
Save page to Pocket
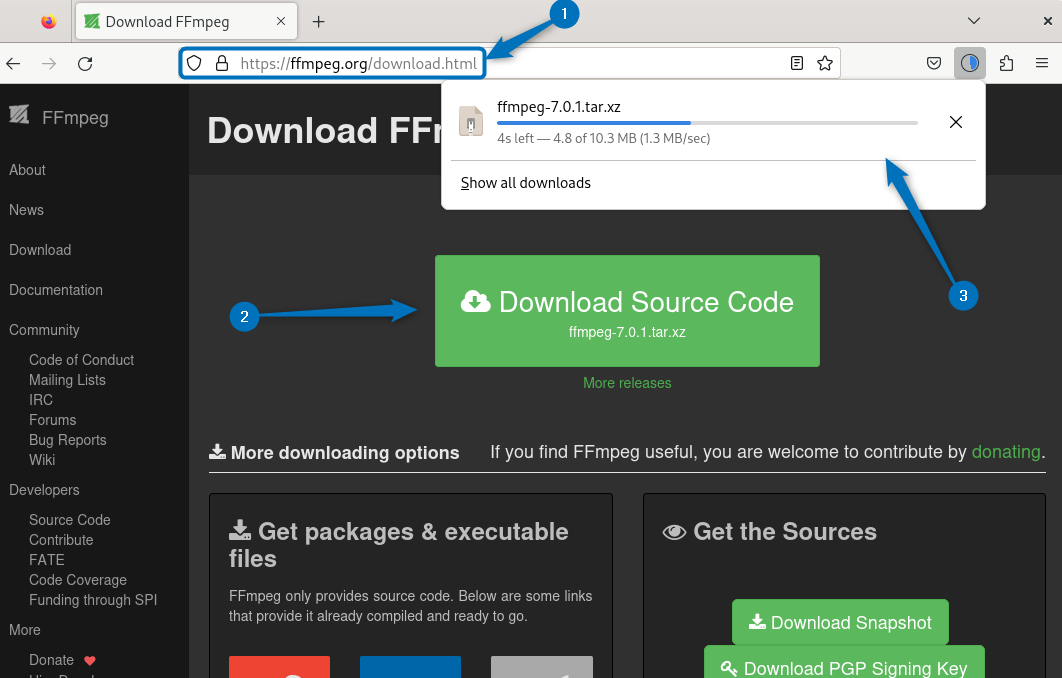click(x=933, y=62)
